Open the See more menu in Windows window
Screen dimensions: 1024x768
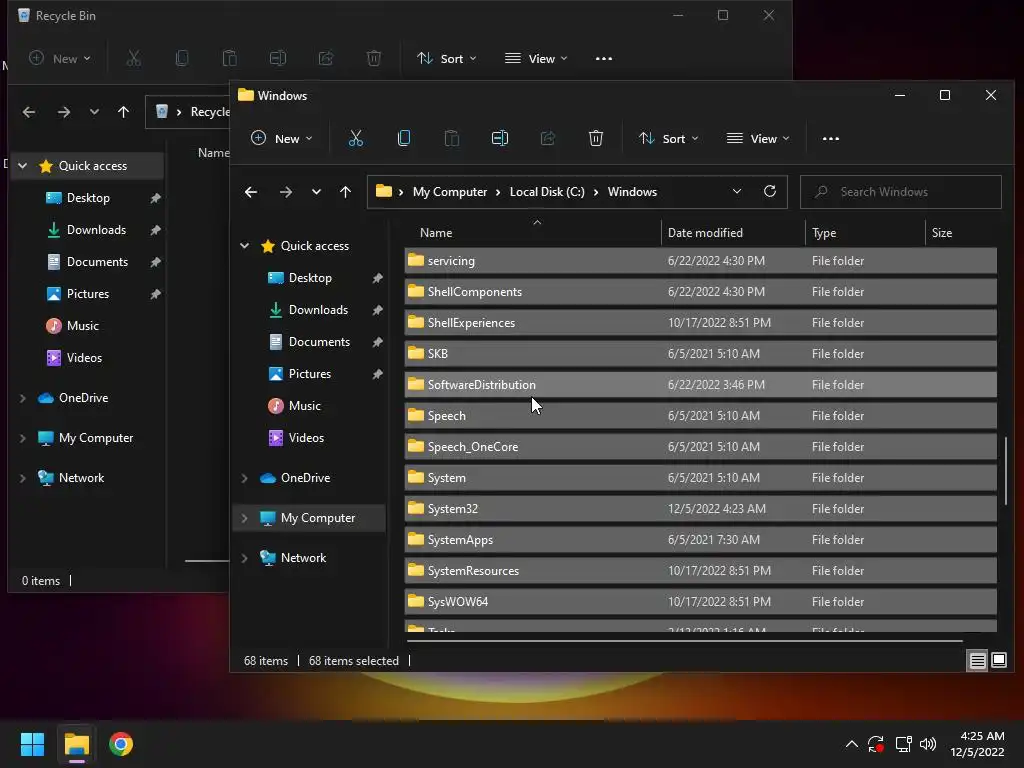[831, 138]
